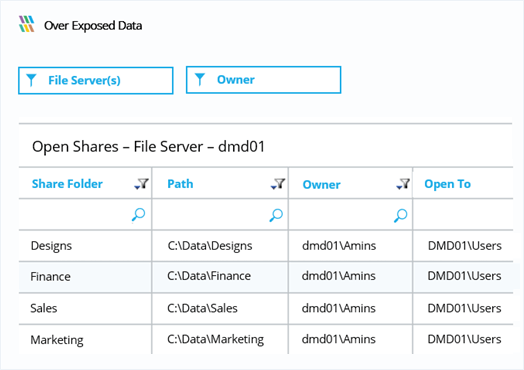Open the File Server(s) filter dropdown
The width and height of the screenshot is (524, 370).
click(x=96, y=81)
